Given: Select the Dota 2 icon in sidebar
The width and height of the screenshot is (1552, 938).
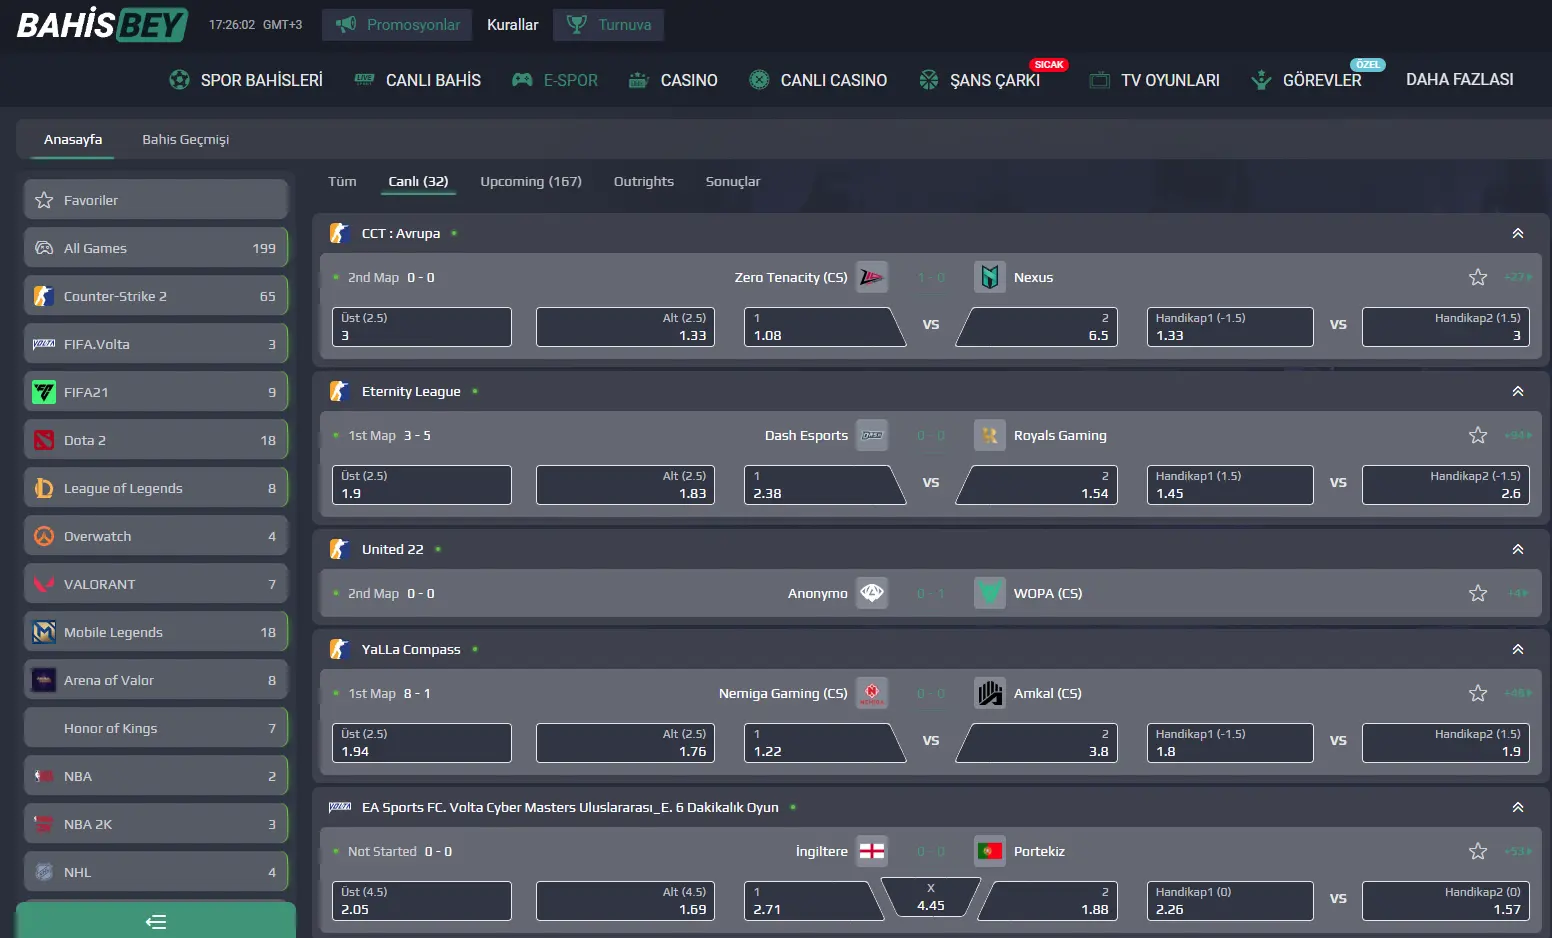Looking at the screenshot, I should [x=44, y=440].
